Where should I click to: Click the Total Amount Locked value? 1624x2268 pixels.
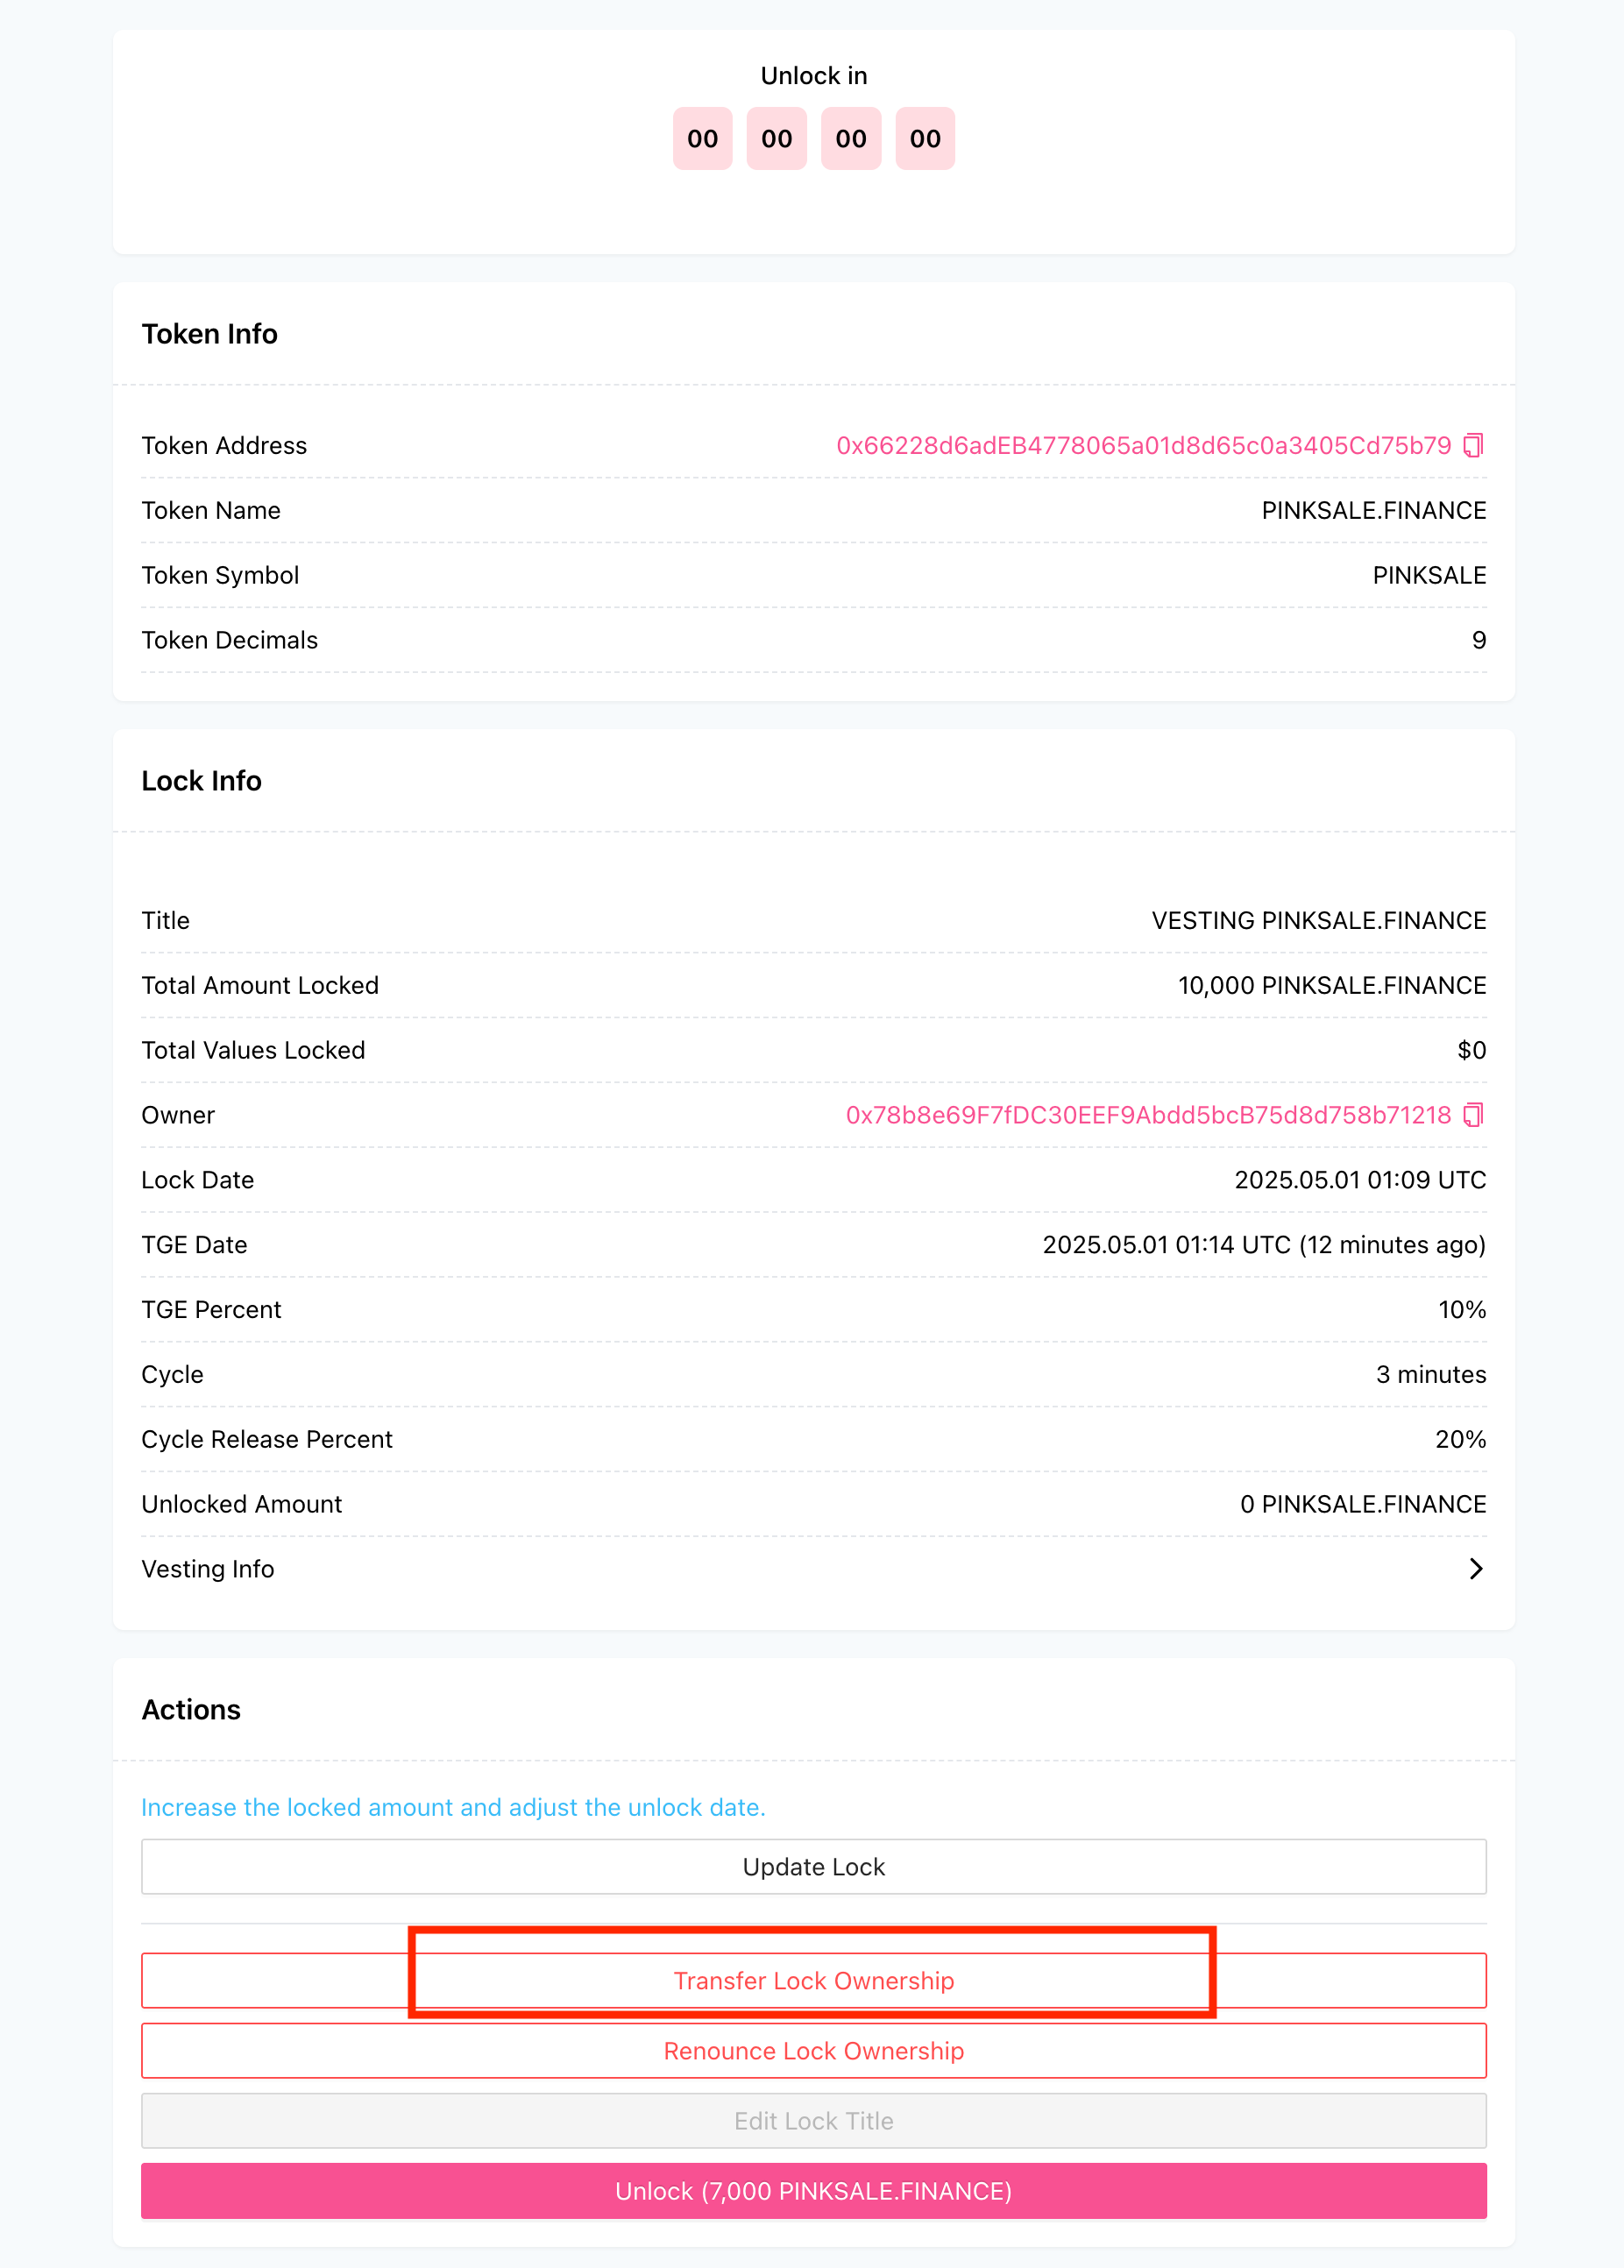[x=1332, y=986]
